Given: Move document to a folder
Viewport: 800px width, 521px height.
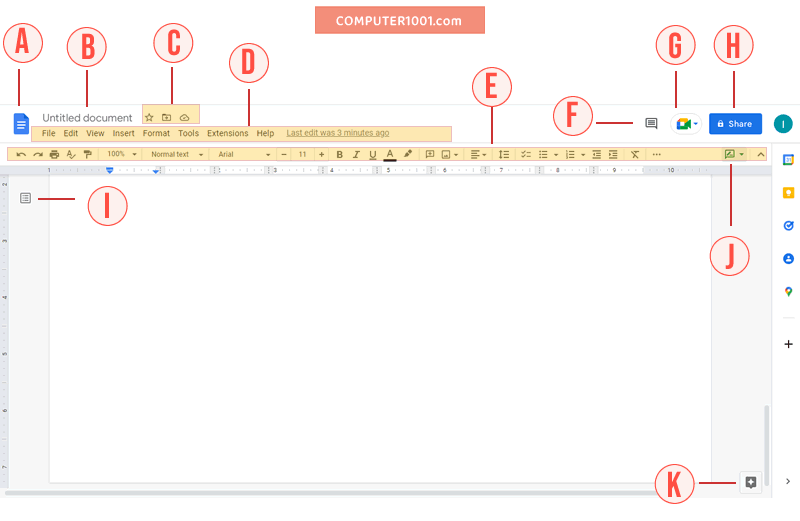Looking at the screenshot, I should (x=166, y=117).
